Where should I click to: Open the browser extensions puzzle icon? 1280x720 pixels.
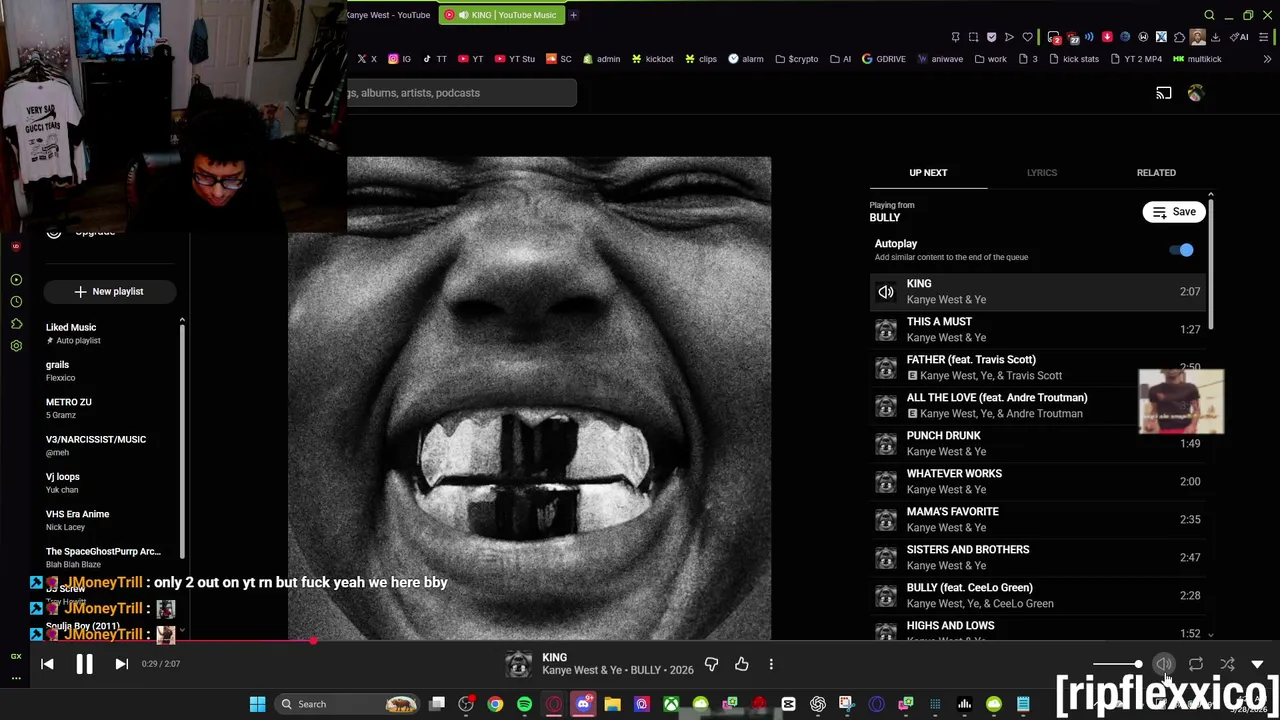(1179, 37)
